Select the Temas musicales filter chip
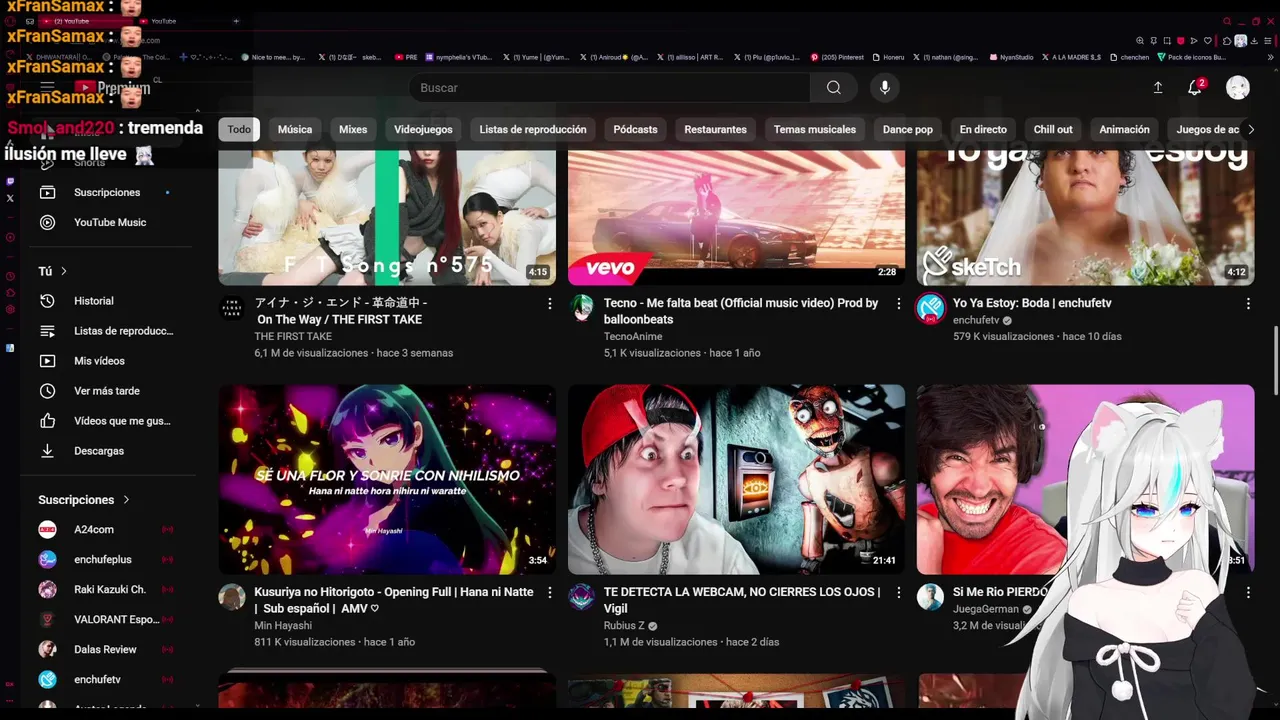This screenshot has height=720, width=1280. click(x=815, y=129)
